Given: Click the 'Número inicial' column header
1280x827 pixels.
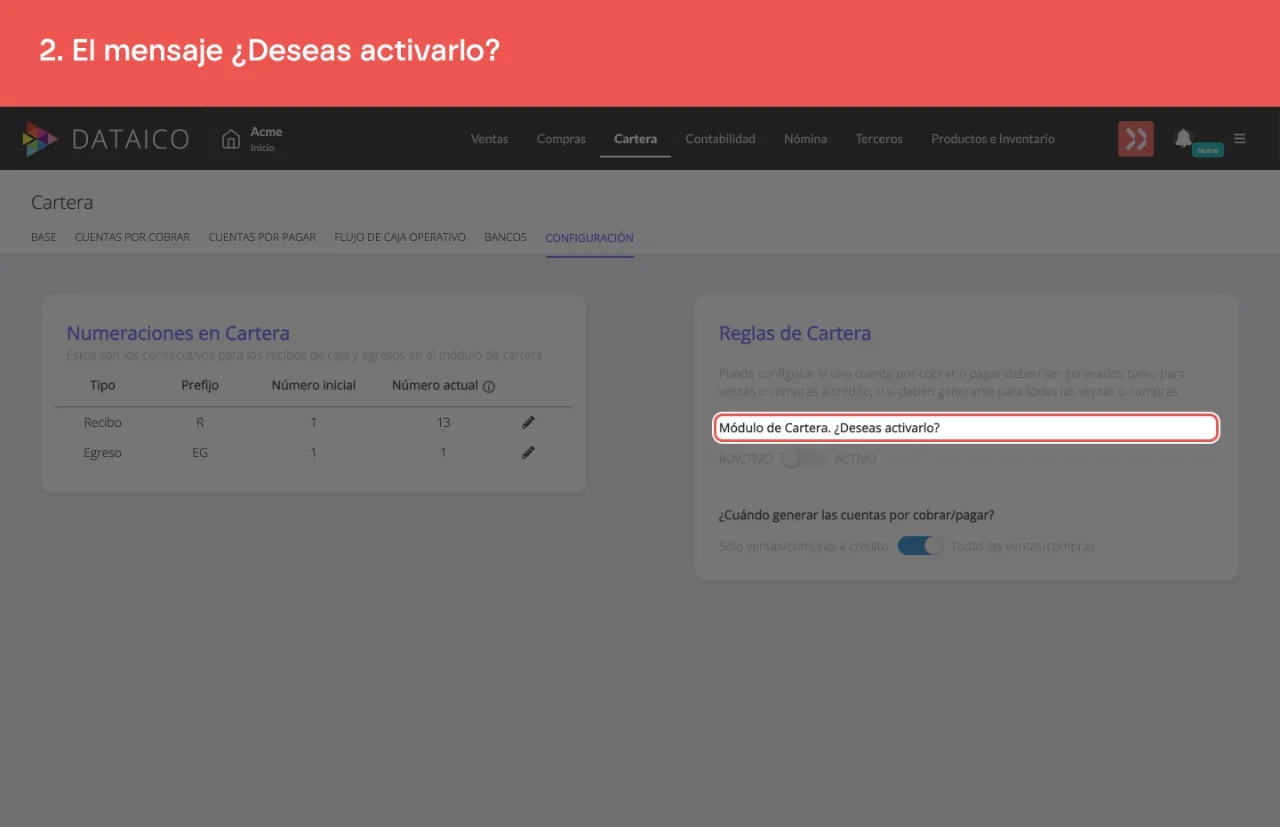Looking at the screenshot, I should [313, 385].
